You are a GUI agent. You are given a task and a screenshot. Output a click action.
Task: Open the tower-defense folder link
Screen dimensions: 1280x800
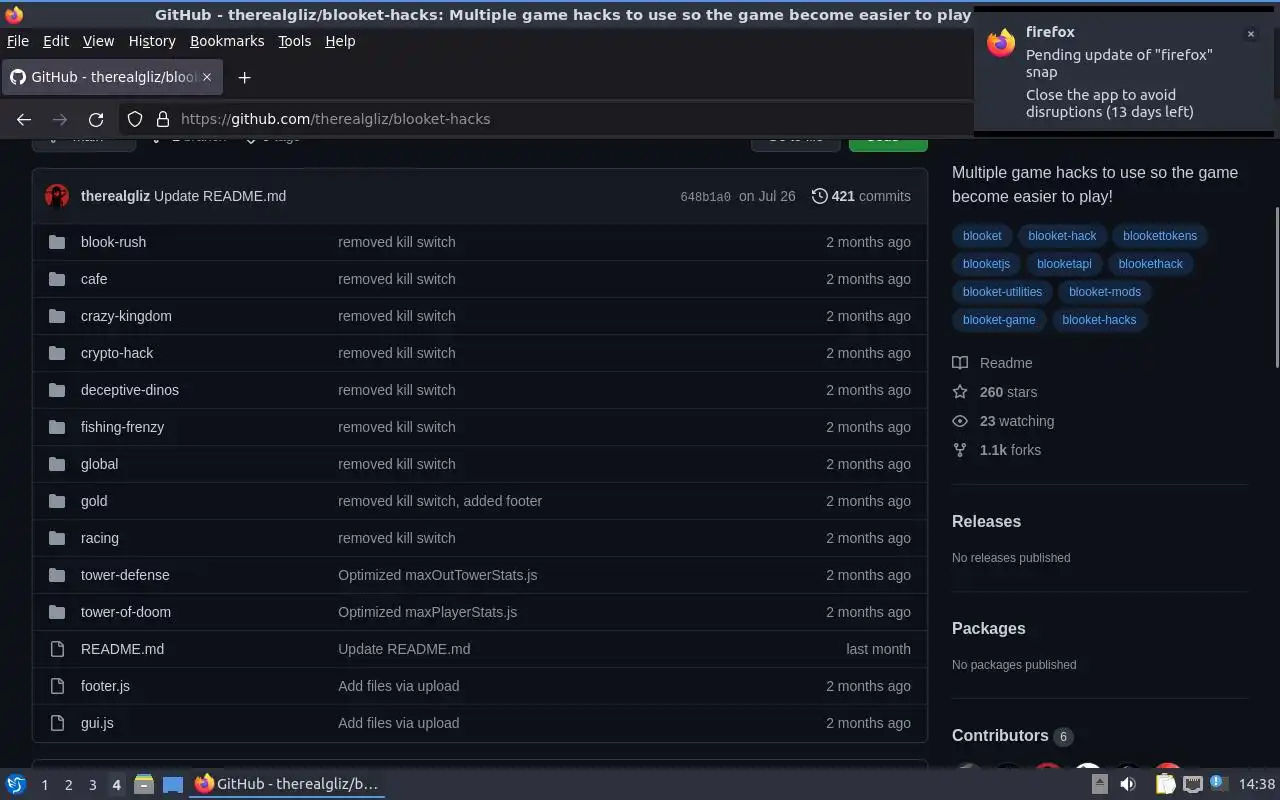[125, 575]
